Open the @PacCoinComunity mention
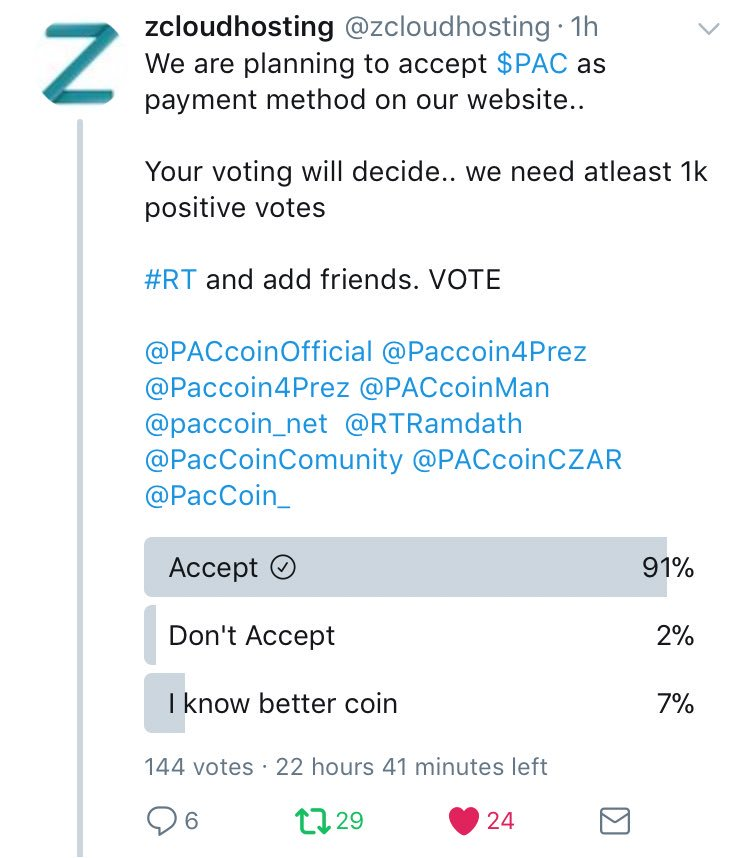This screenshot has width=749, height=858. click(274, 460)
